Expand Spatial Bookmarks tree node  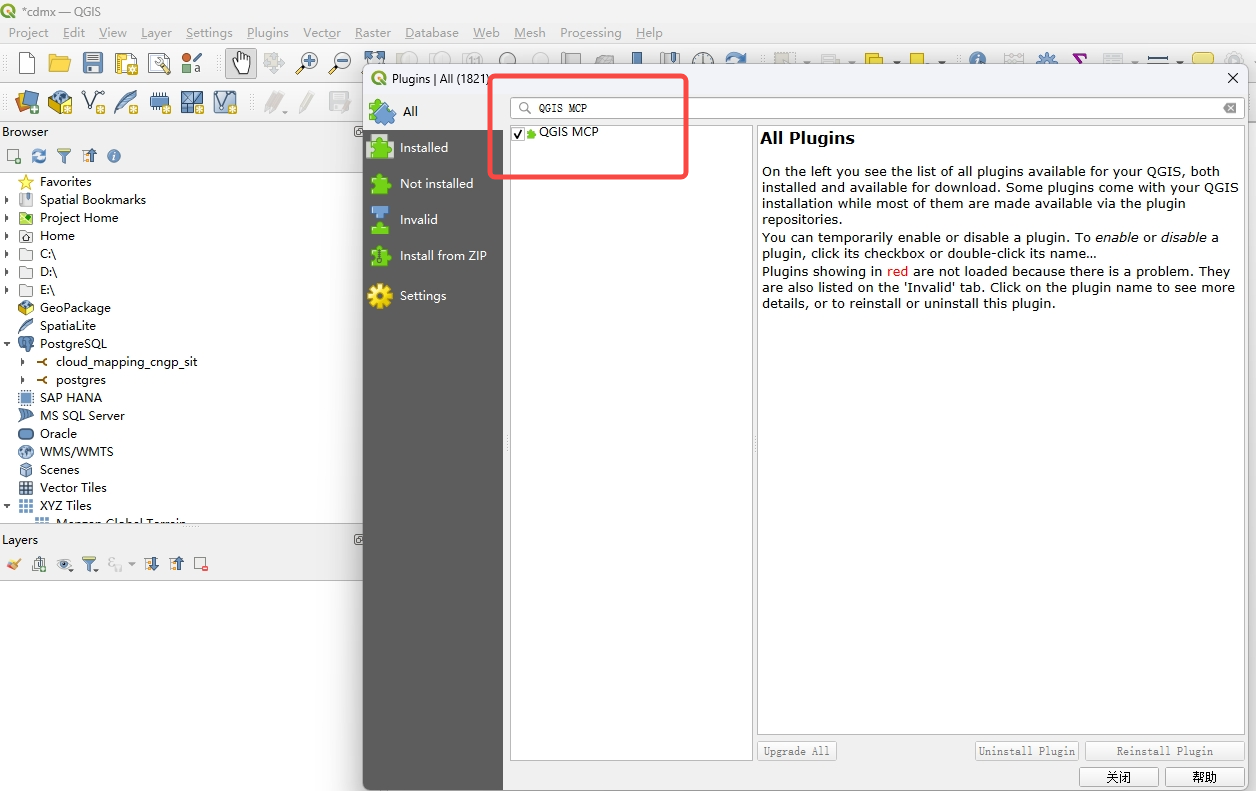pos(7,200)
